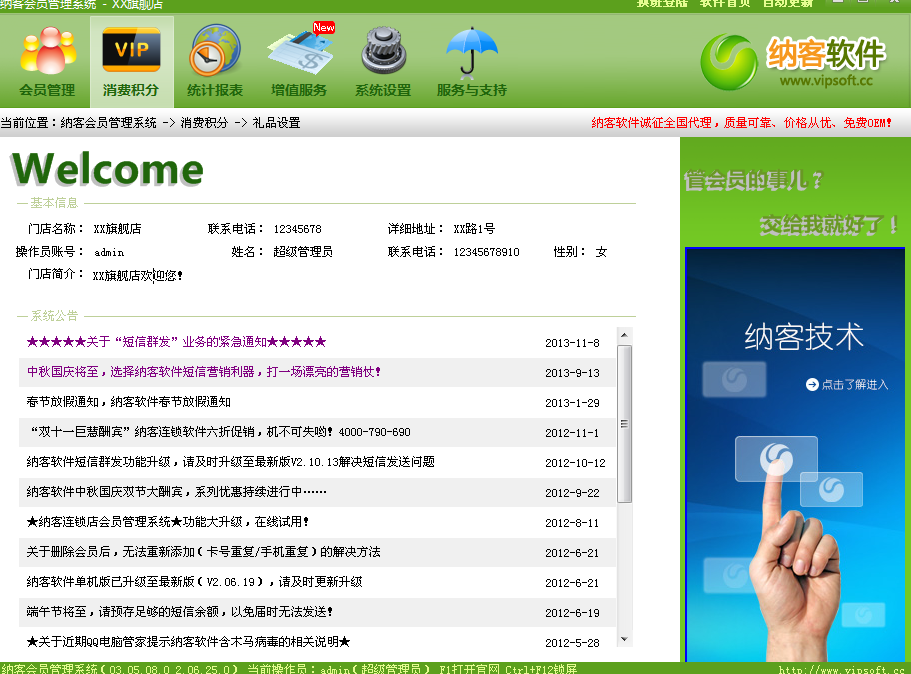Click the 服务与支持 umbrella icon

point(471,52)
